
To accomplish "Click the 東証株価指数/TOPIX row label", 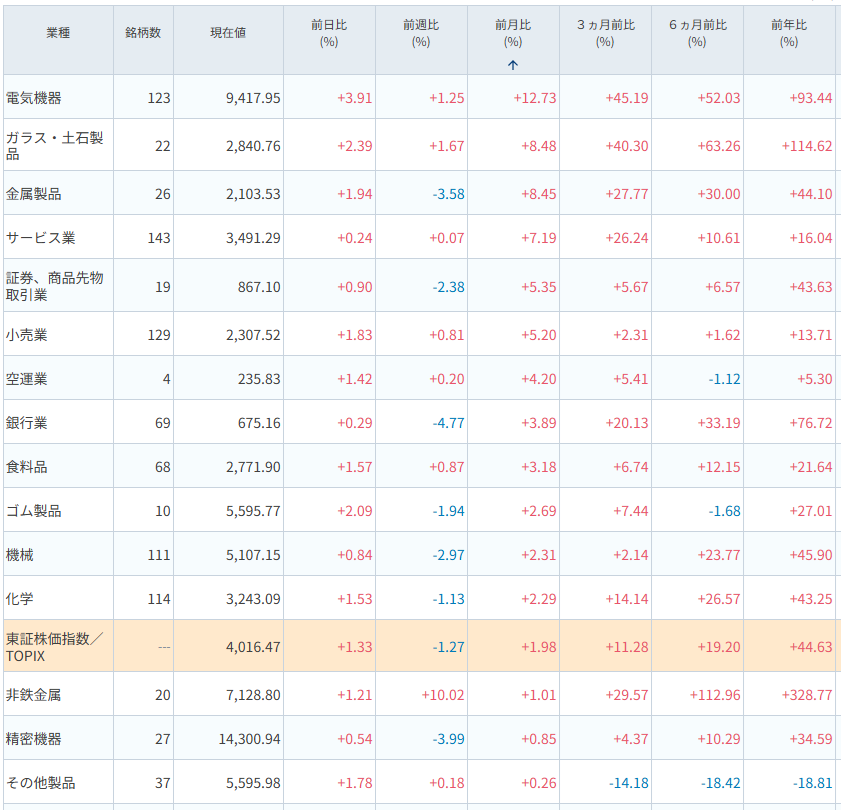I will click(54, 647).
